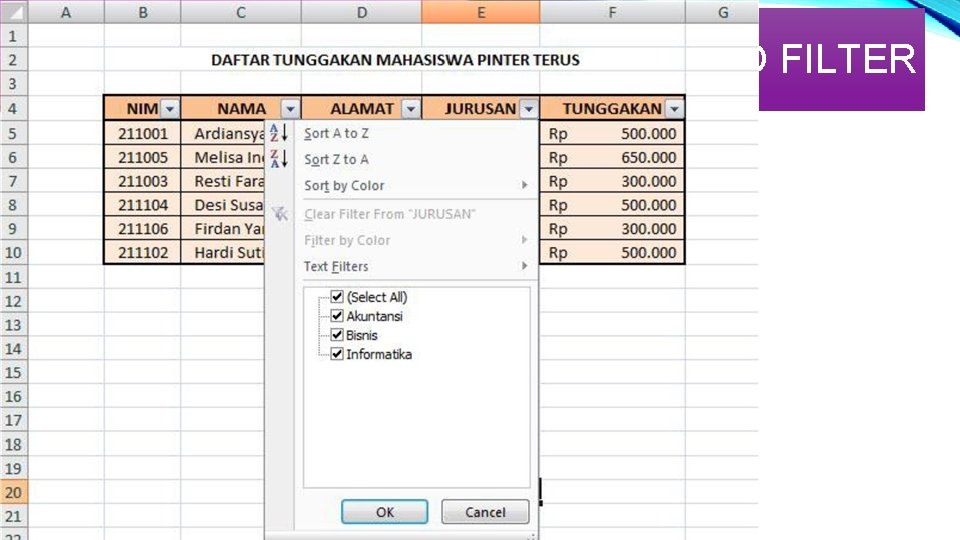Open the ALAMAT column filter dropdown
The width and height of the screenshot is (960, 540).
click(x=411, y=109)
